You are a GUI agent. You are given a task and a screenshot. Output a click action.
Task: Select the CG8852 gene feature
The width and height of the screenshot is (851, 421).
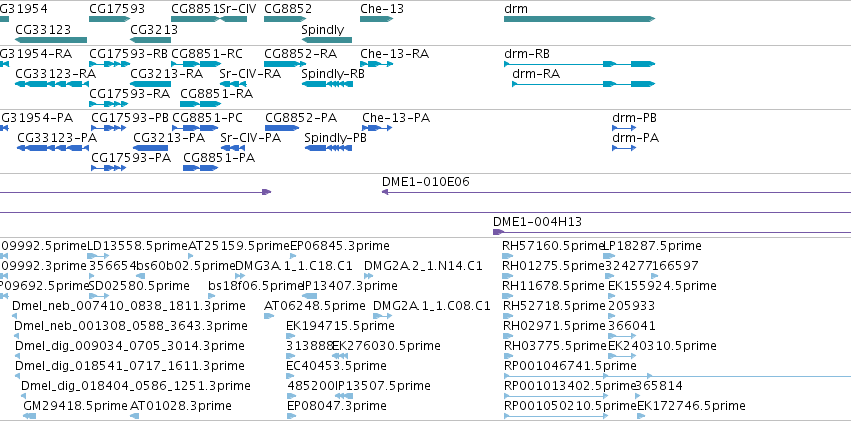[x=285, y=19]
